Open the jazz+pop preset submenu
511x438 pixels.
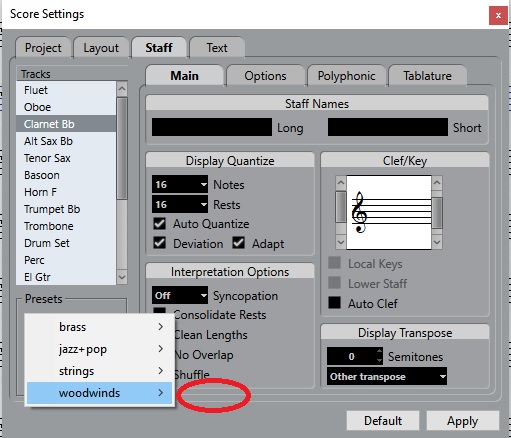(99, 349)
